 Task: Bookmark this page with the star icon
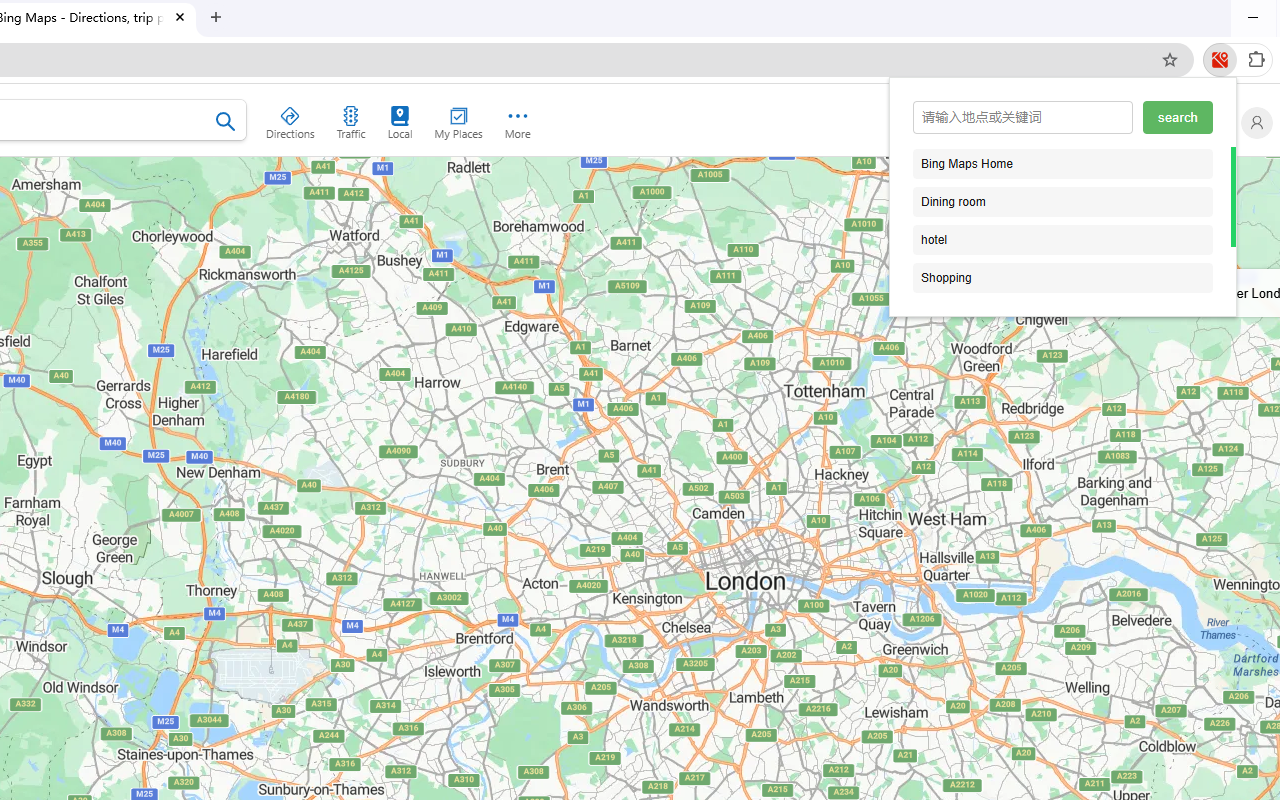pos(1170,60)
